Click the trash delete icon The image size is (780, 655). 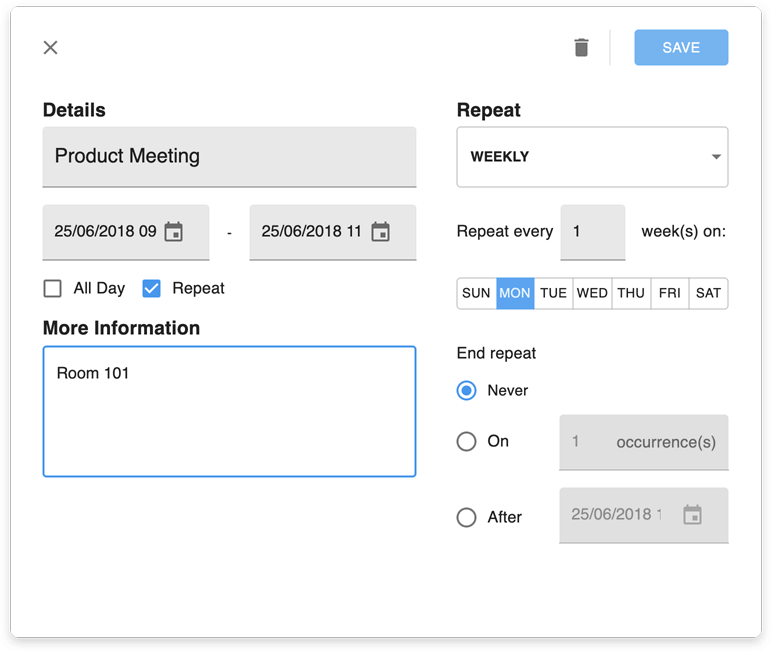[x=581, y=48]
